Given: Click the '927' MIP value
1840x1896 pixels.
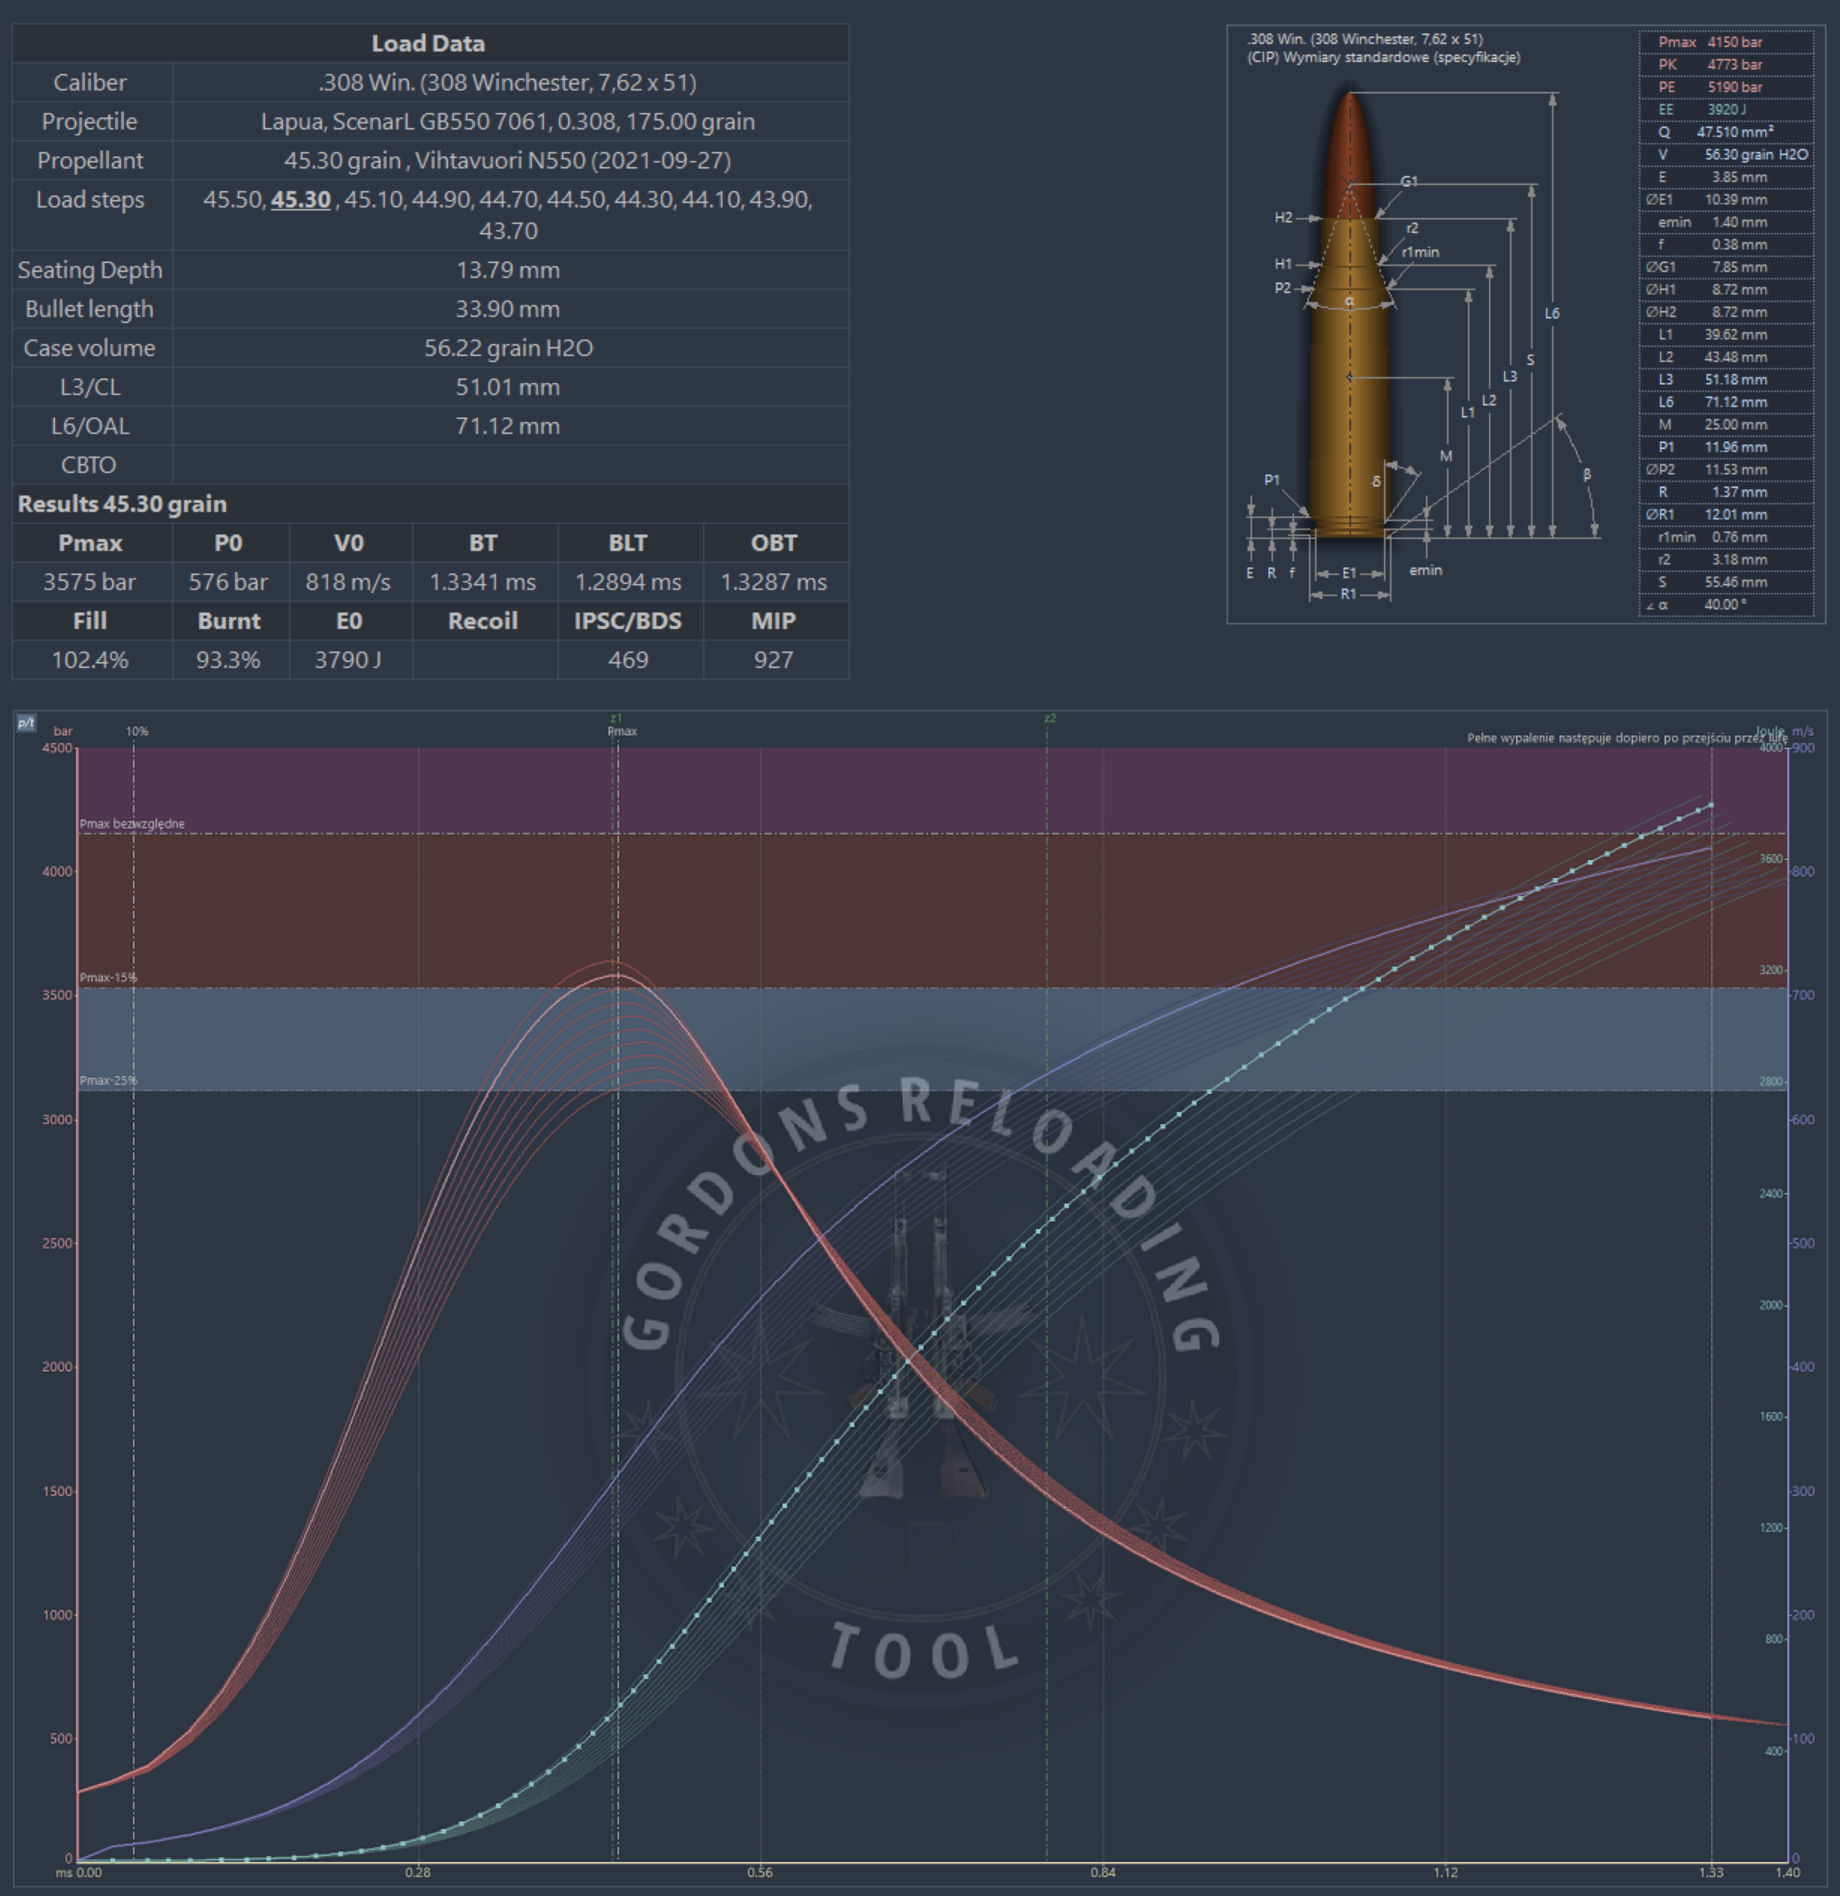Looking at the screenshot, I should (x=774, y=660).
